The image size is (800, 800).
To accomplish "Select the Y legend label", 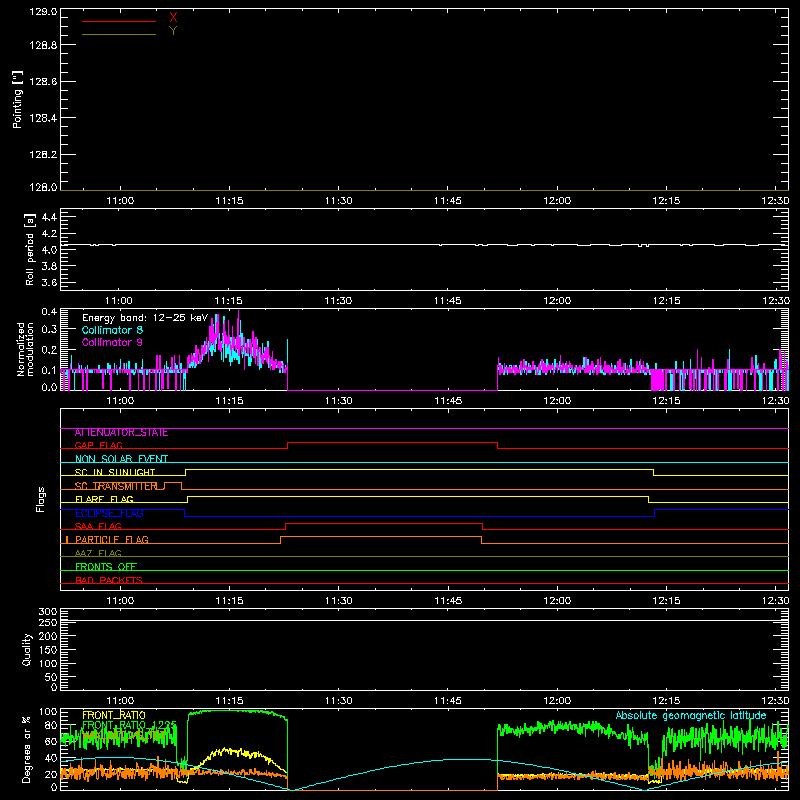I will 173,31.
